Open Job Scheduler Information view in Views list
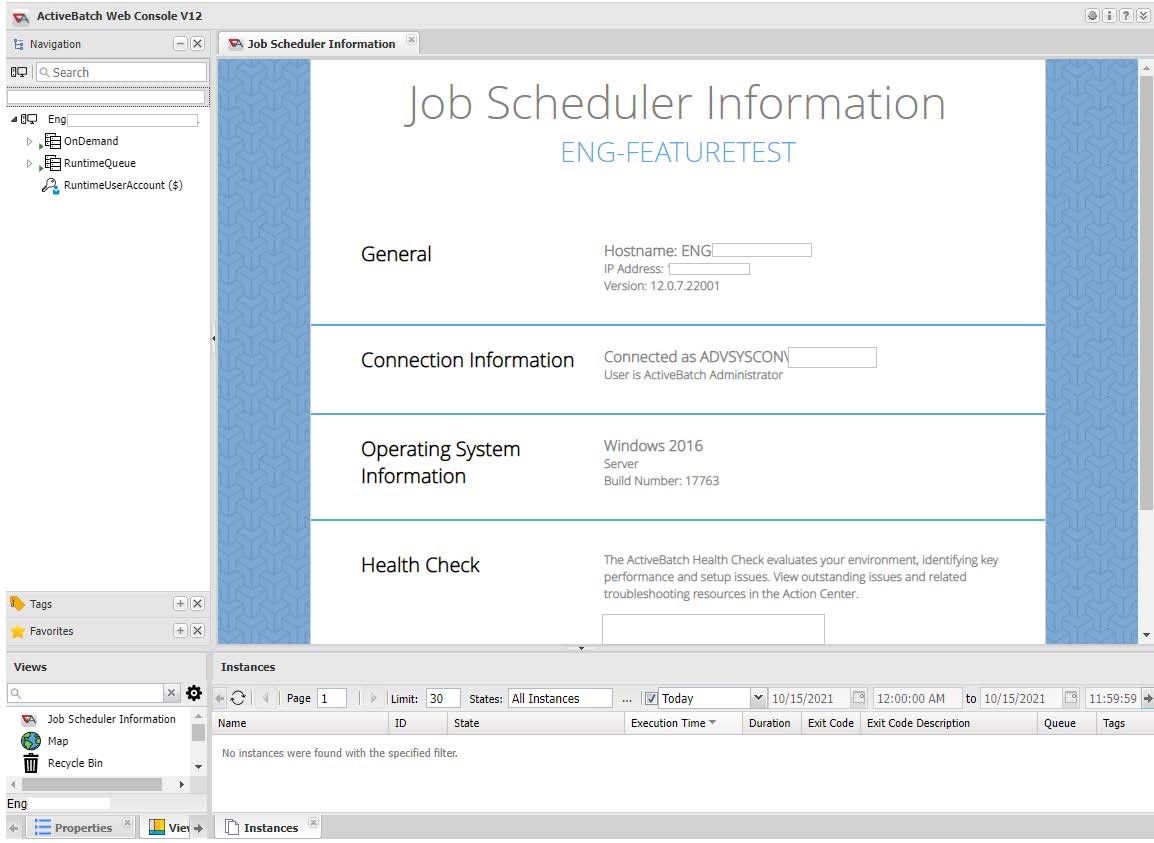1154x843 pixels. (x=111, y=719)
